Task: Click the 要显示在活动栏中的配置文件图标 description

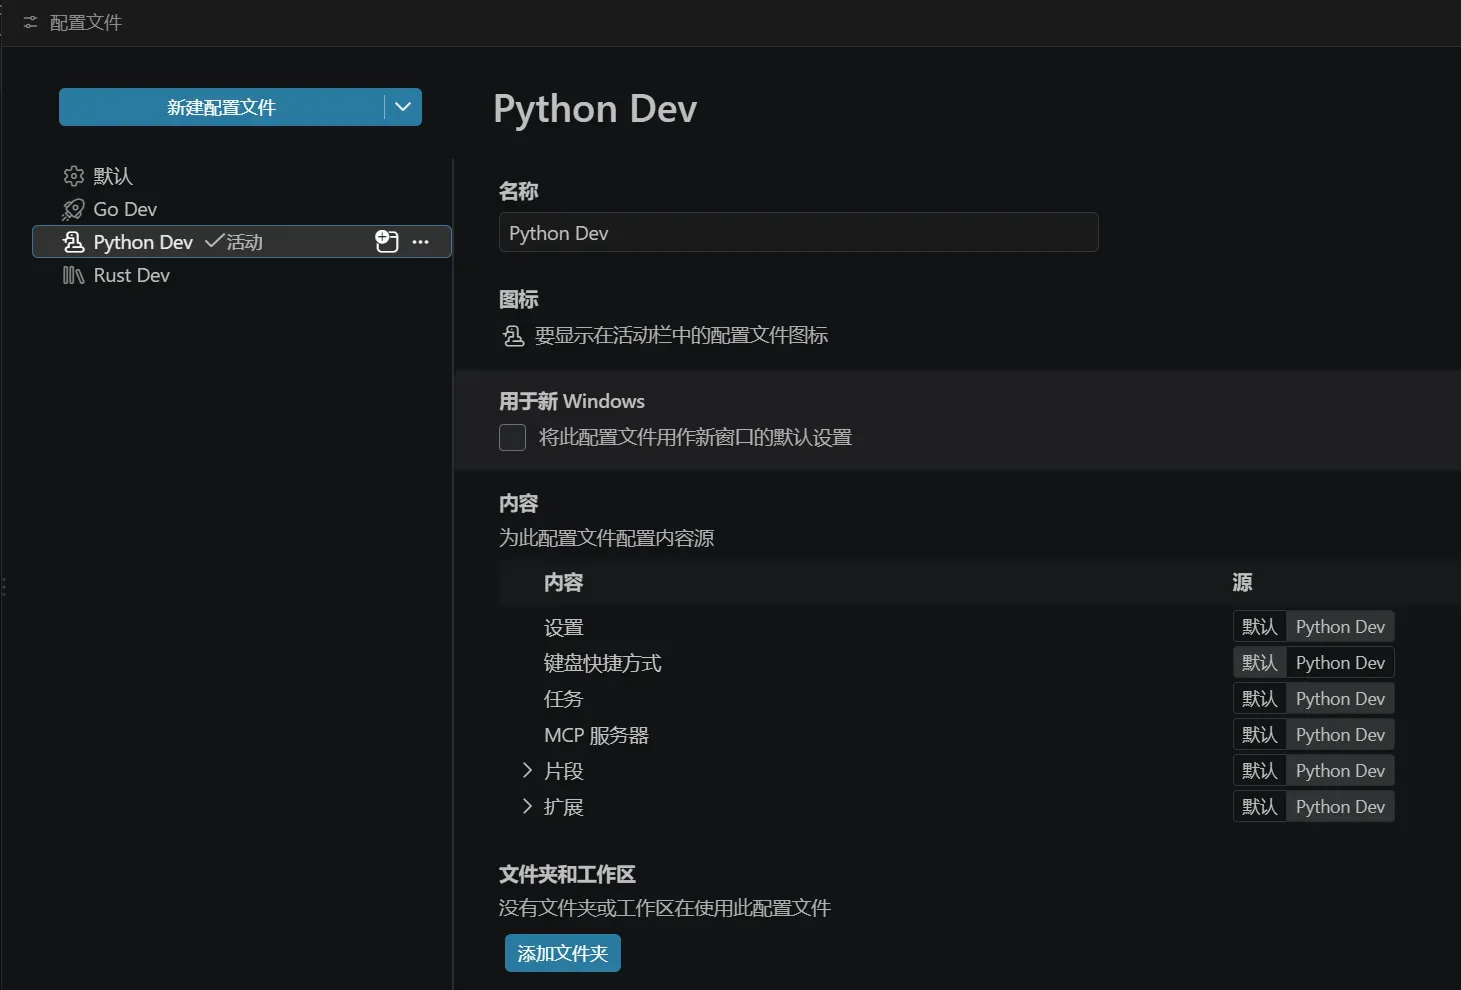Action: pyautogui.click(x=681, y=335)
